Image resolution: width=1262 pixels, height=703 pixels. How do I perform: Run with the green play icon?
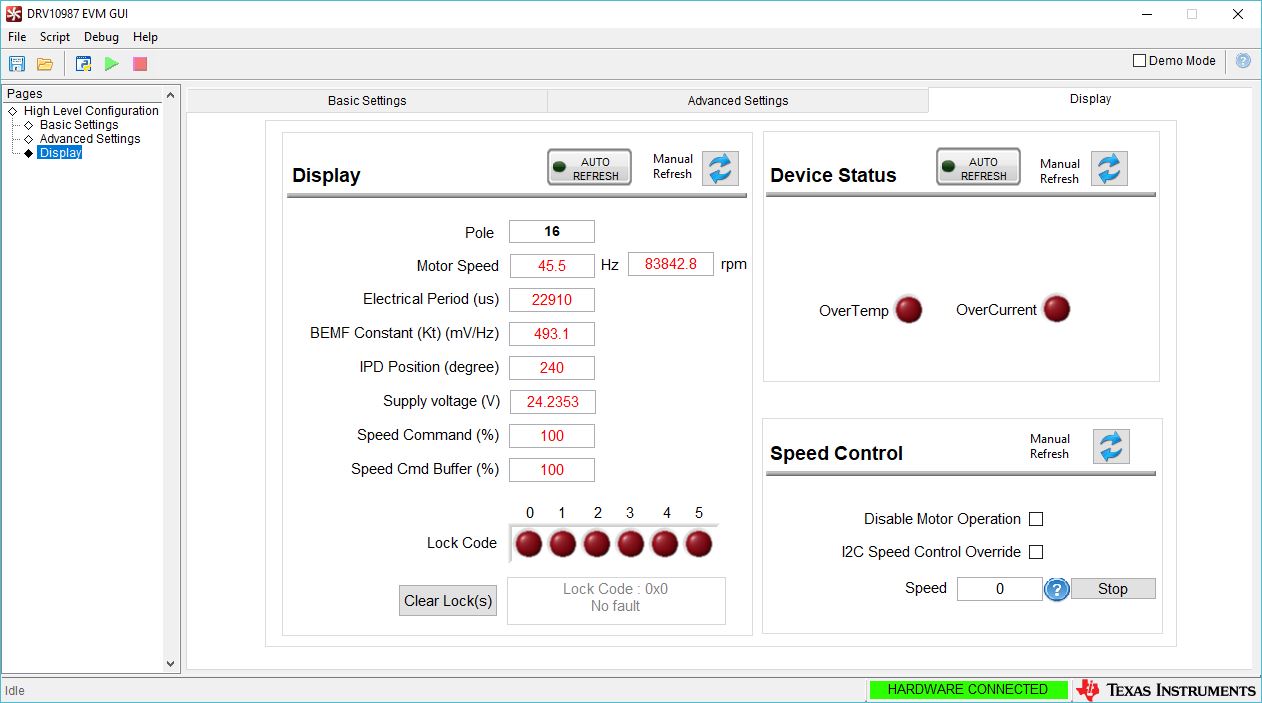pos(112,64)
